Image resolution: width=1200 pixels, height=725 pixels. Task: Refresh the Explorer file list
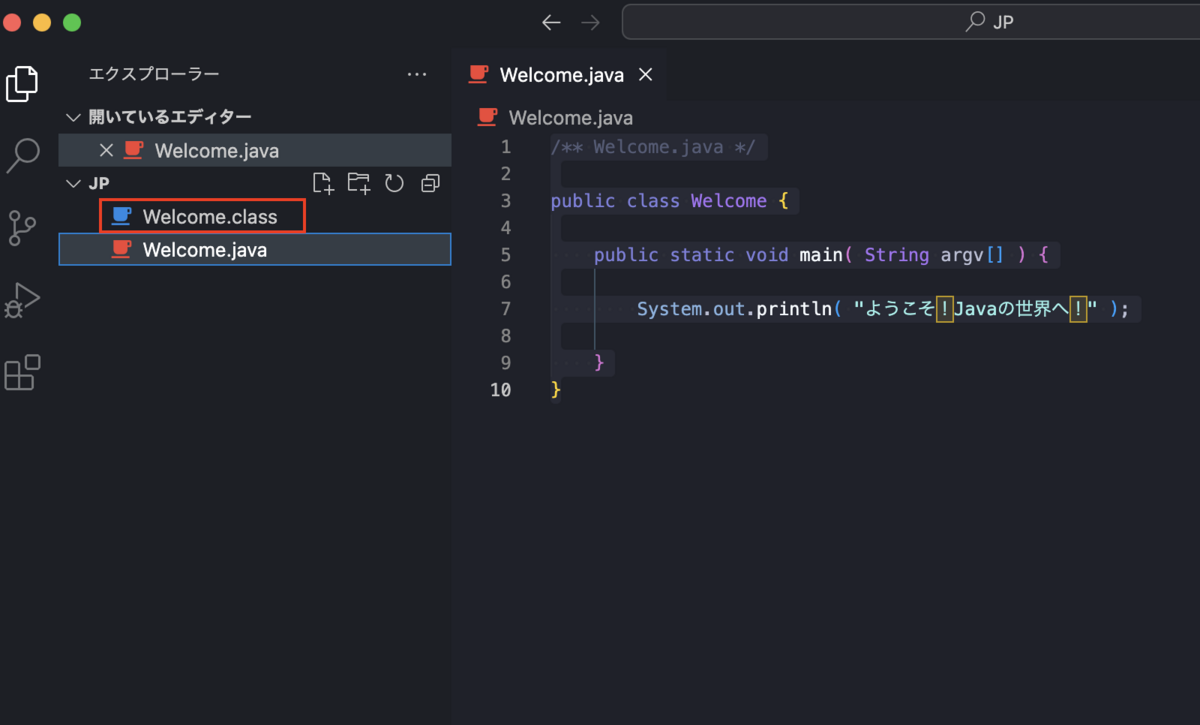[x=394, y=183]
